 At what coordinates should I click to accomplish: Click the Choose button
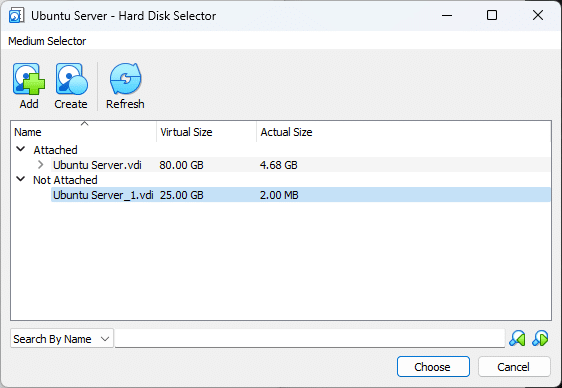tap(433, 367)
